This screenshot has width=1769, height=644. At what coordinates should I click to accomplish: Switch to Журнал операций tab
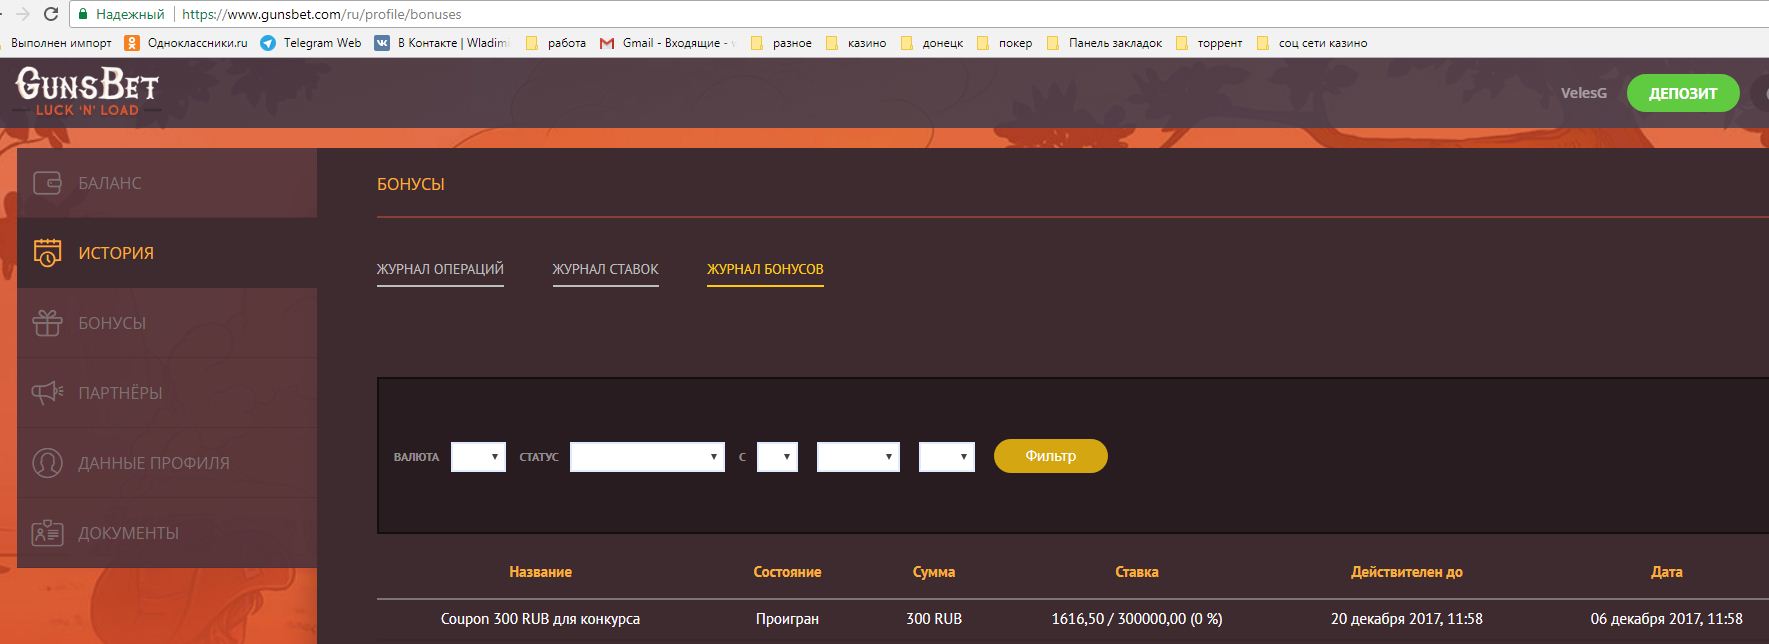tap(440, 270)
